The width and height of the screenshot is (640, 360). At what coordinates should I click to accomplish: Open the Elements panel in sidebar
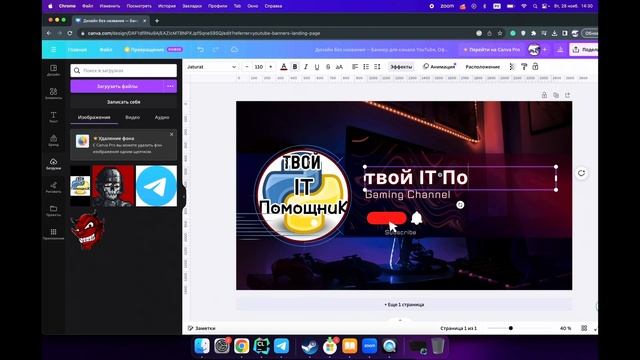point(53,93)
